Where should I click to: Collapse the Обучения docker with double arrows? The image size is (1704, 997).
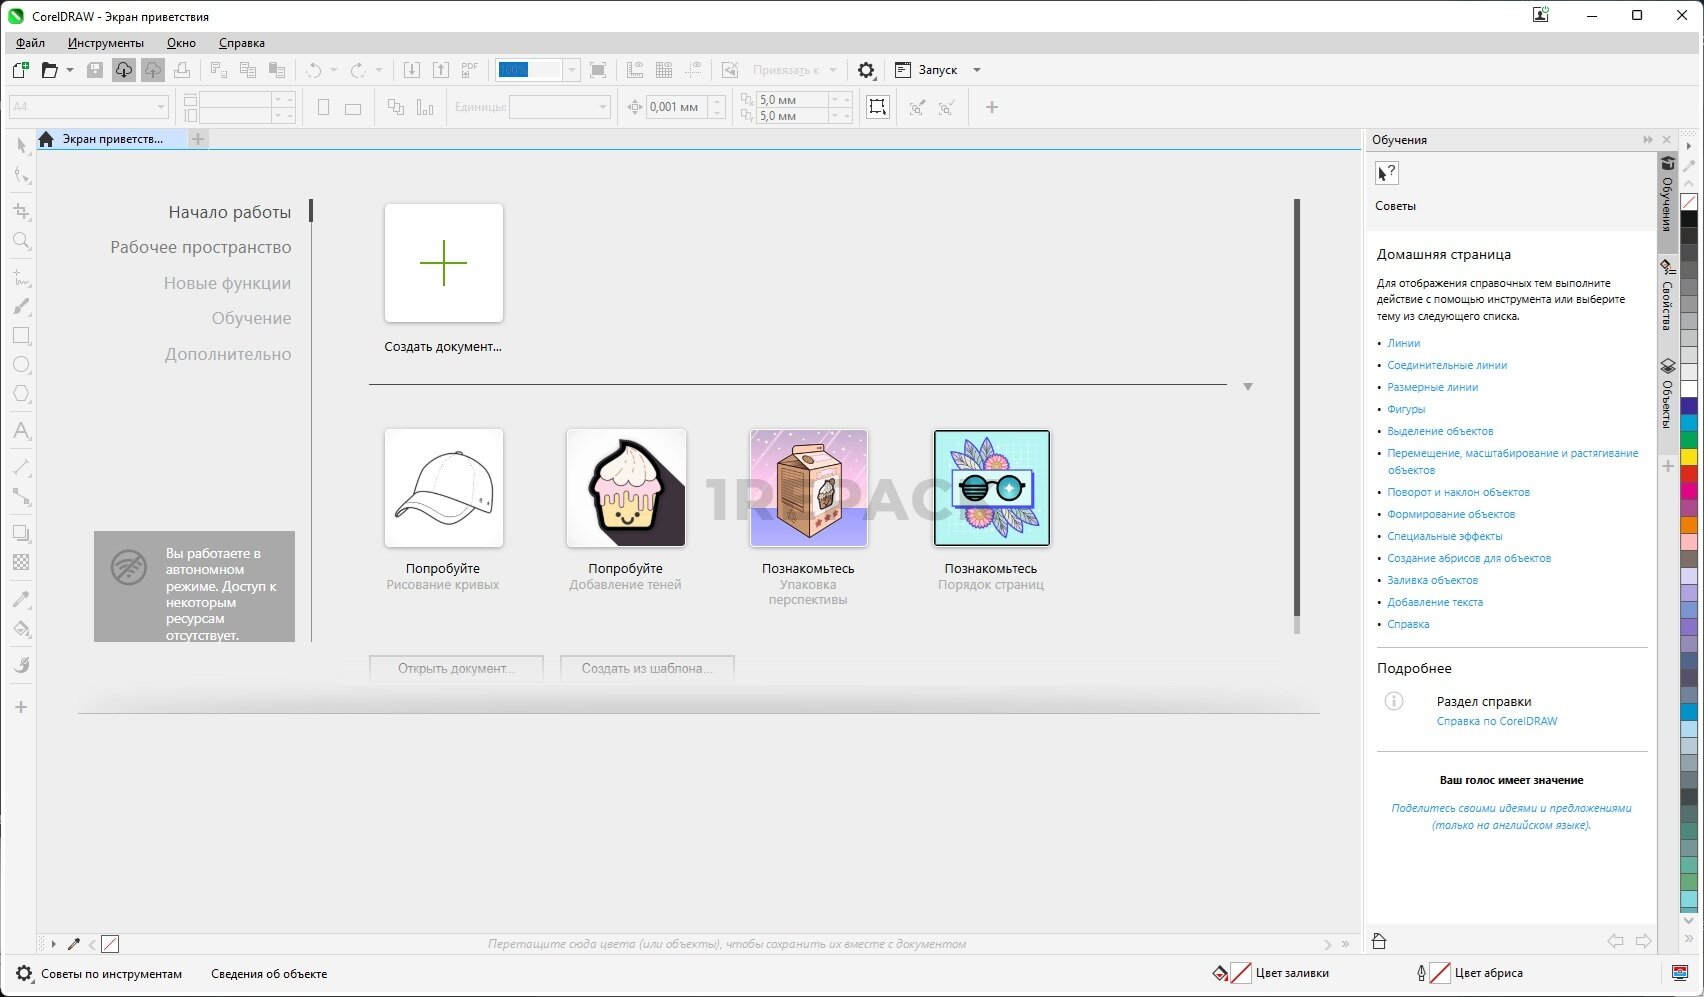click(1647, 140)
